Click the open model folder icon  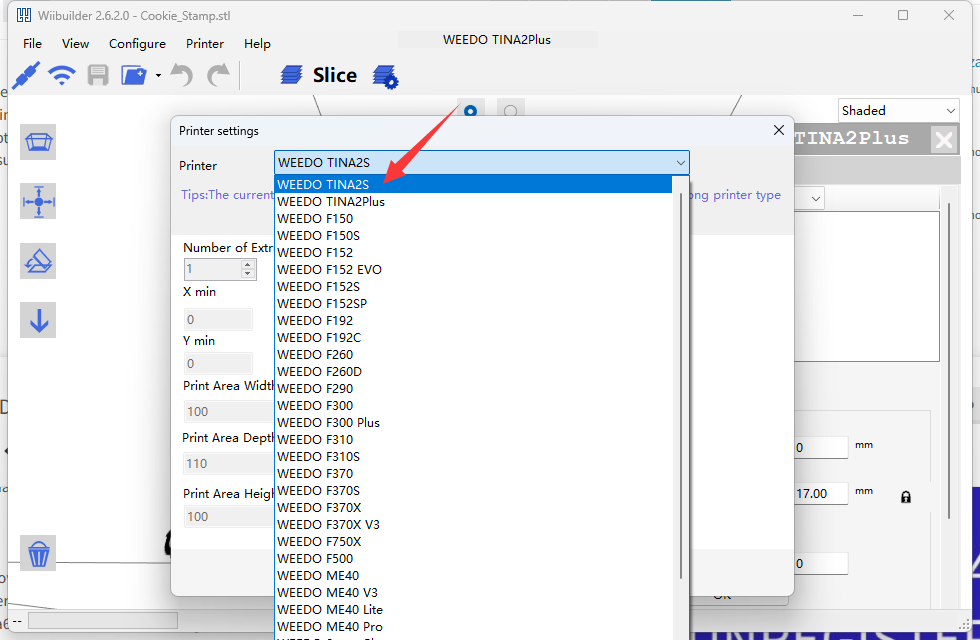[x=133, y=75]
